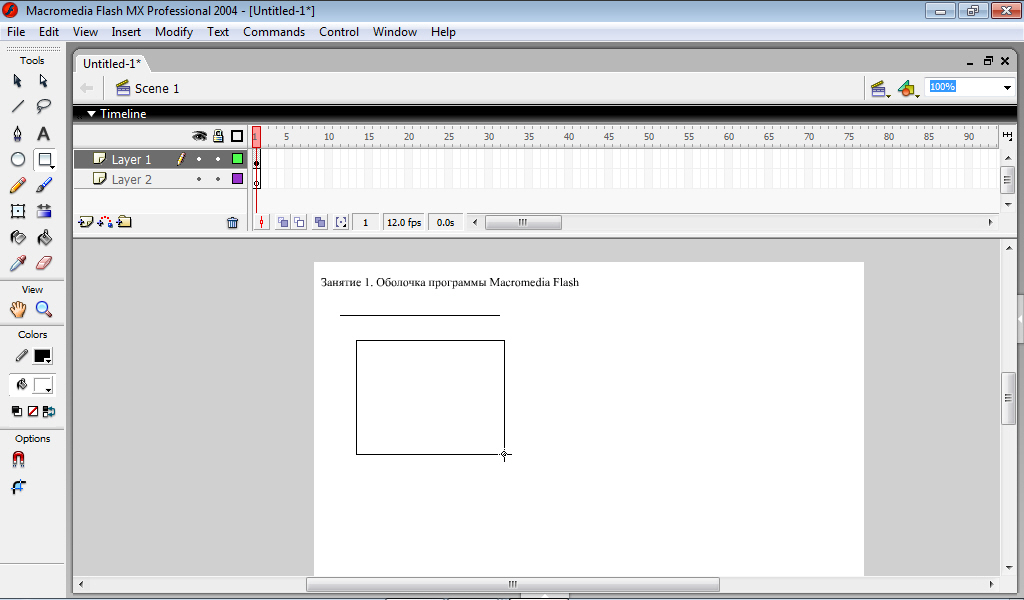Click the back arrow in edit bar
The width and height of the screenshot is (1024, 600).
click(86, 88)
